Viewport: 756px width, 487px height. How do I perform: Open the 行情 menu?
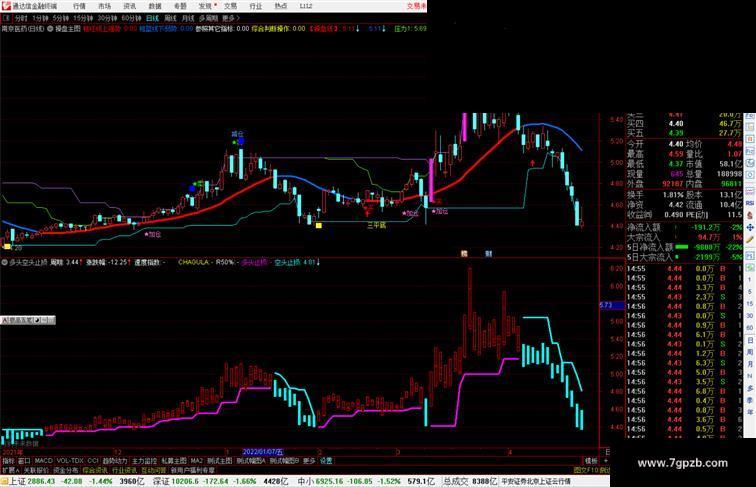click(x=80, y=6)
